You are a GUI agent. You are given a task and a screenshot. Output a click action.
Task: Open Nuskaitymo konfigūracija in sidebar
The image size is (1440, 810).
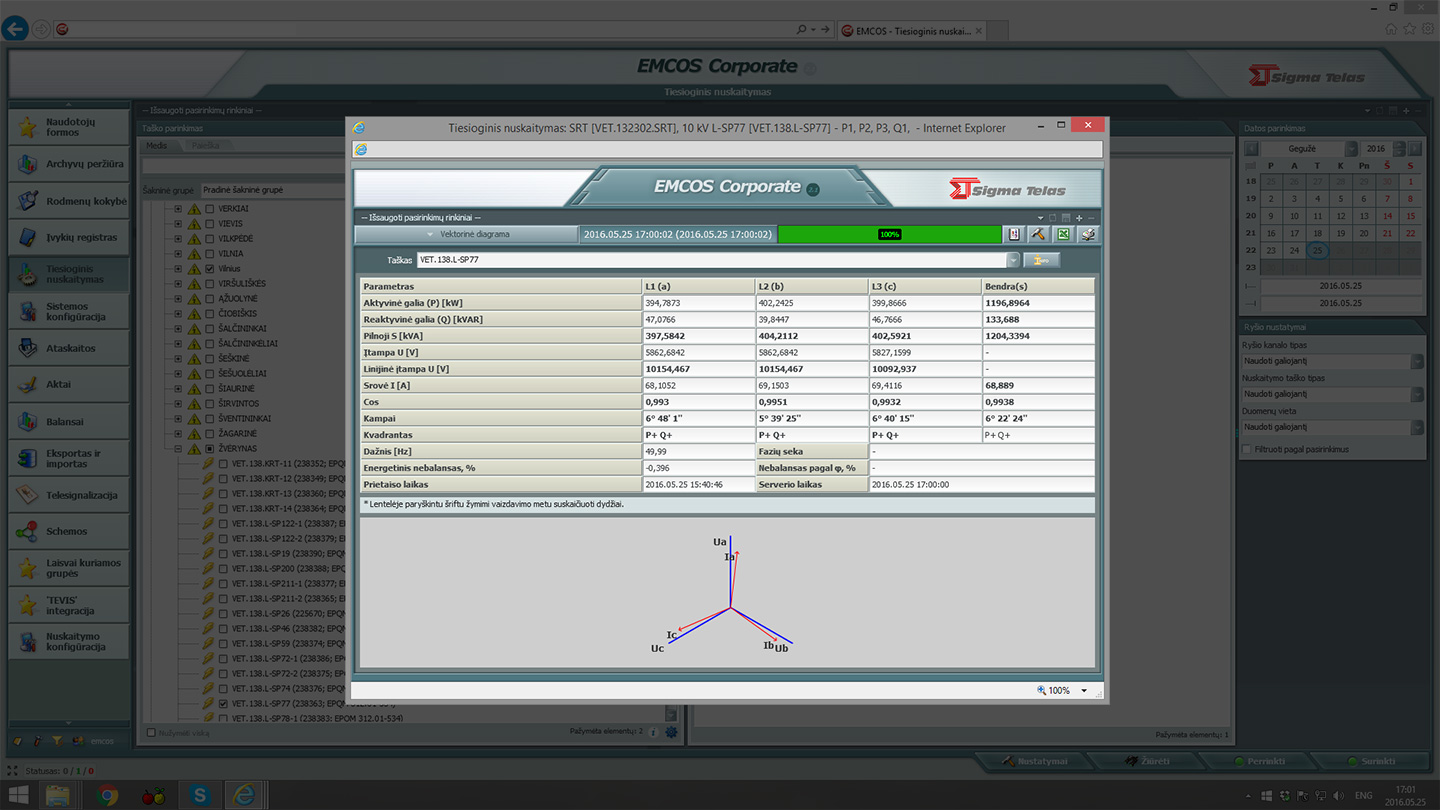(x=69, y=641)
